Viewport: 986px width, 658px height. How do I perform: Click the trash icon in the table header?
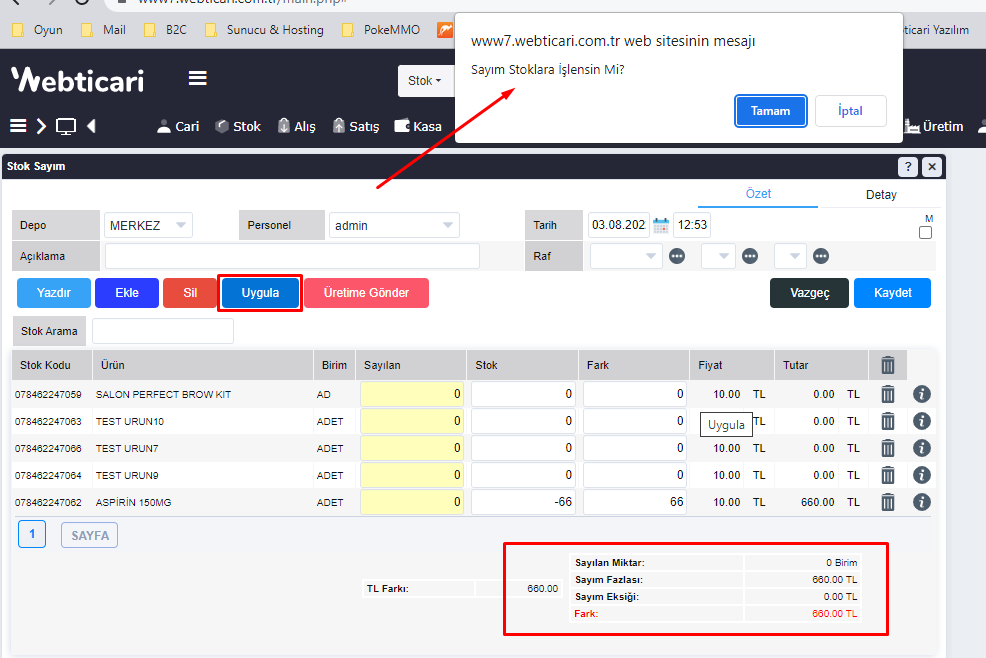(888, 365)
